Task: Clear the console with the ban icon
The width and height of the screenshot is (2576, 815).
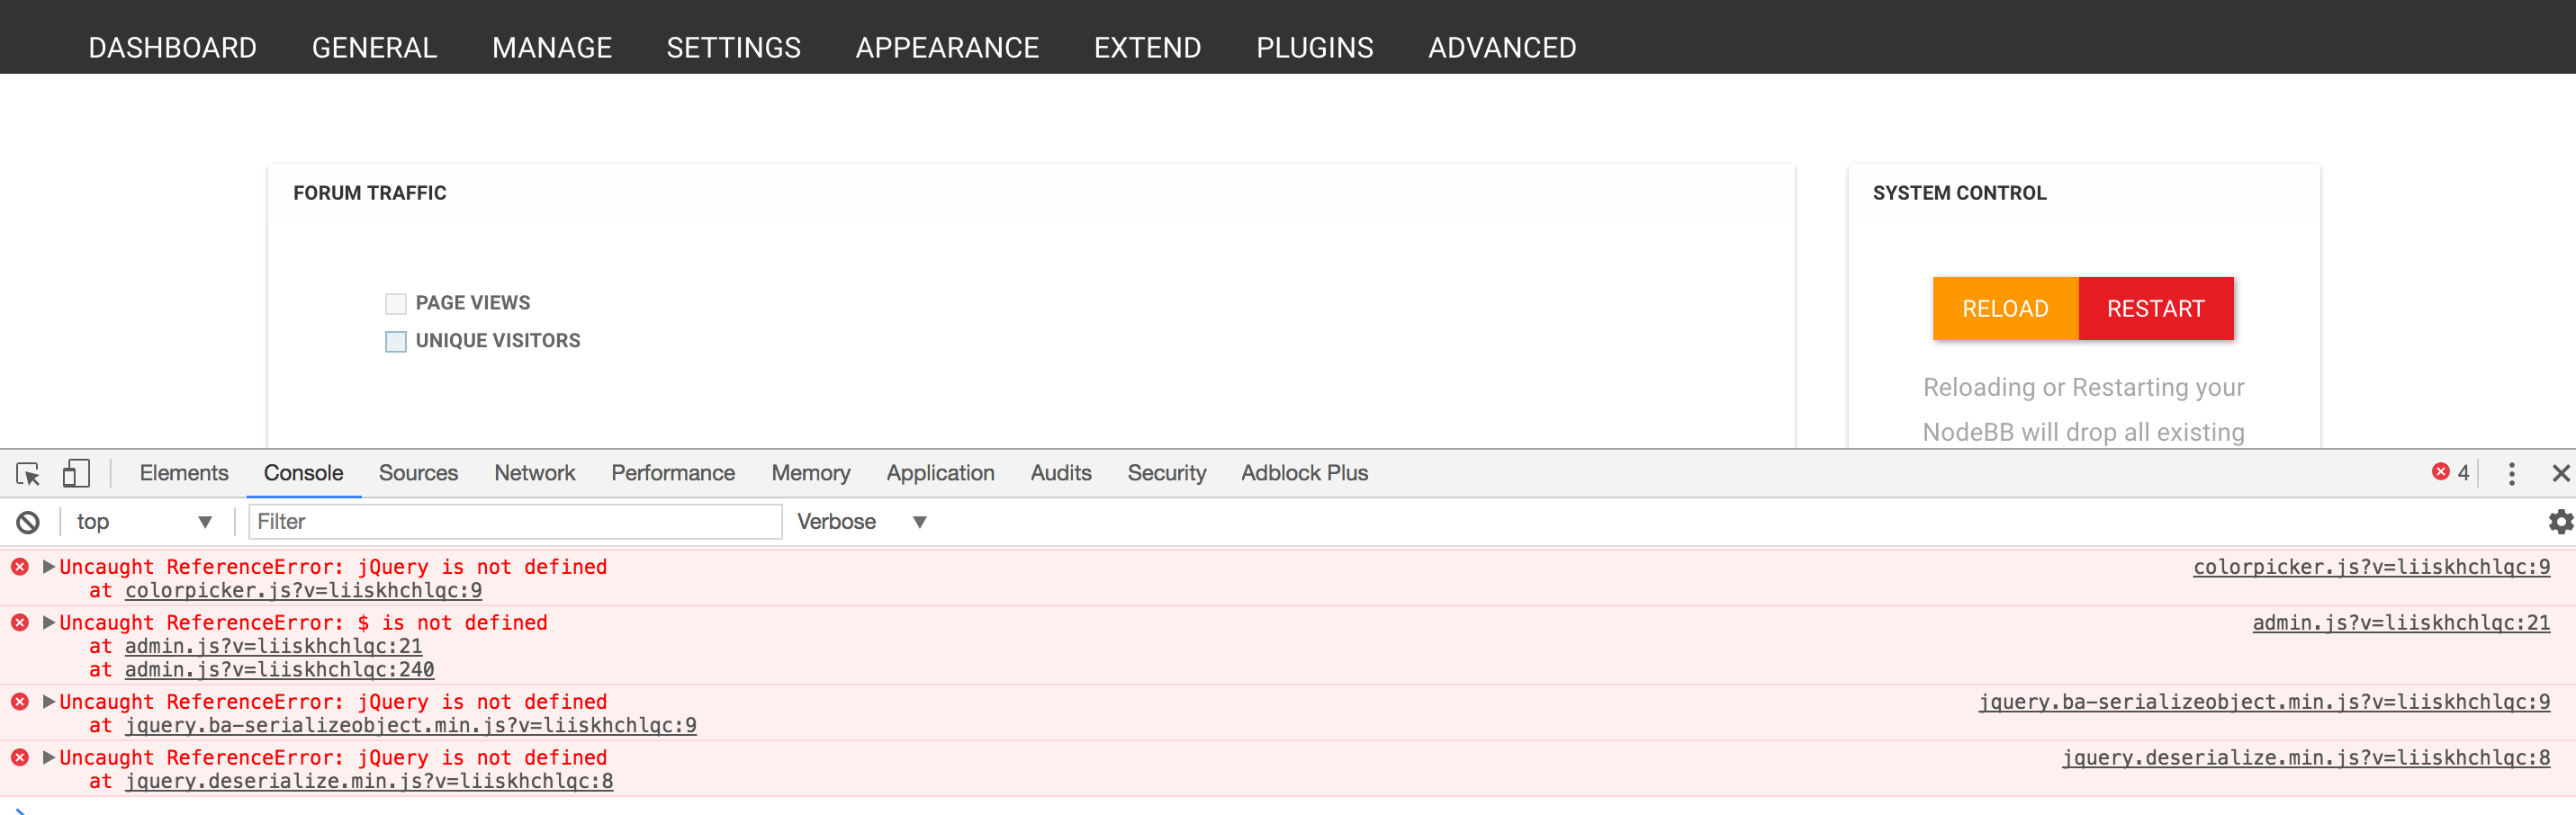Action: [x=27, y=521]
